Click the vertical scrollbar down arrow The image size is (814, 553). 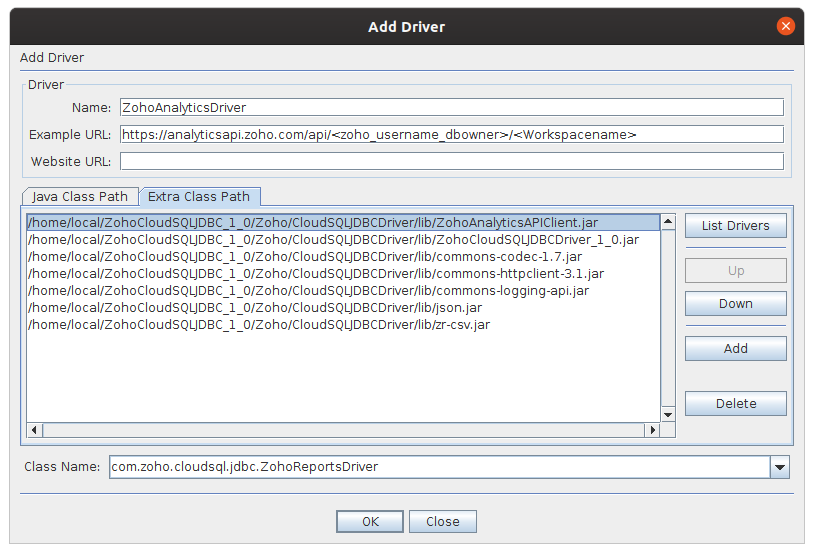(x=668, y=414)
